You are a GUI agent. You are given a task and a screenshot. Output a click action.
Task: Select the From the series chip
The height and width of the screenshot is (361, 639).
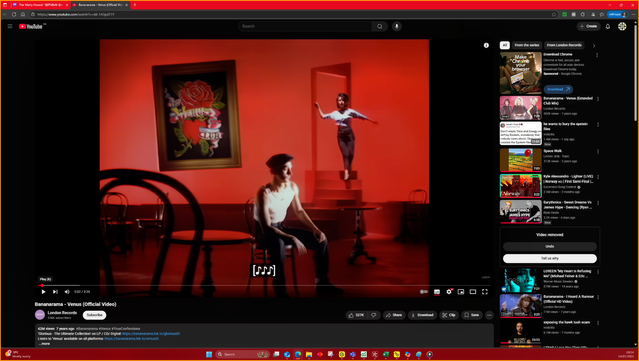pyautogui.click(x=527, y=45)
